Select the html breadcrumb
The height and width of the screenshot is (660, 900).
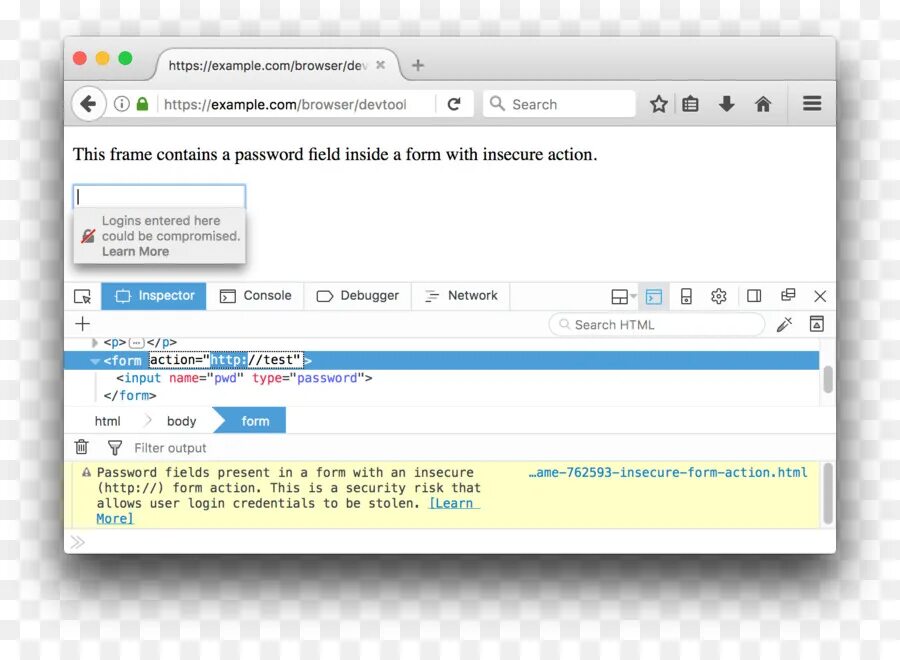pos(107,421)
